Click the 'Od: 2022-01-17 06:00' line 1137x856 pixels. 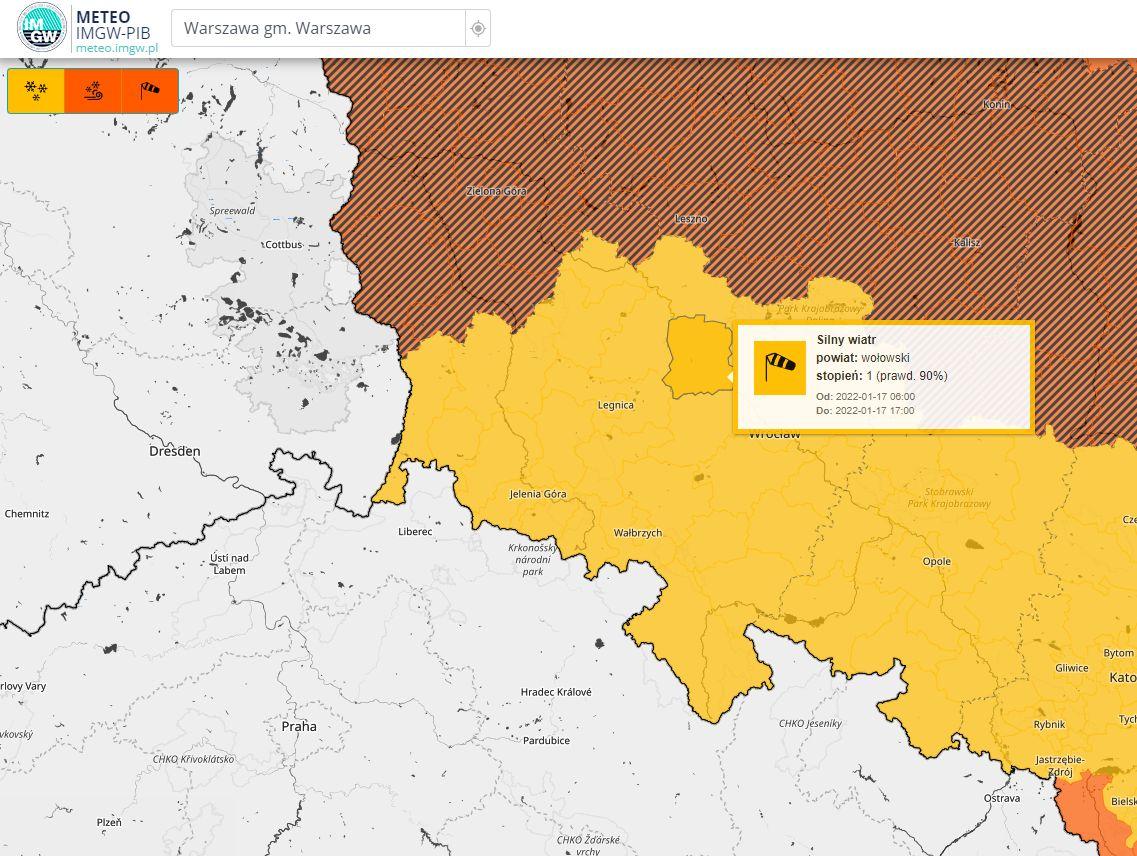tap(865, 397)
